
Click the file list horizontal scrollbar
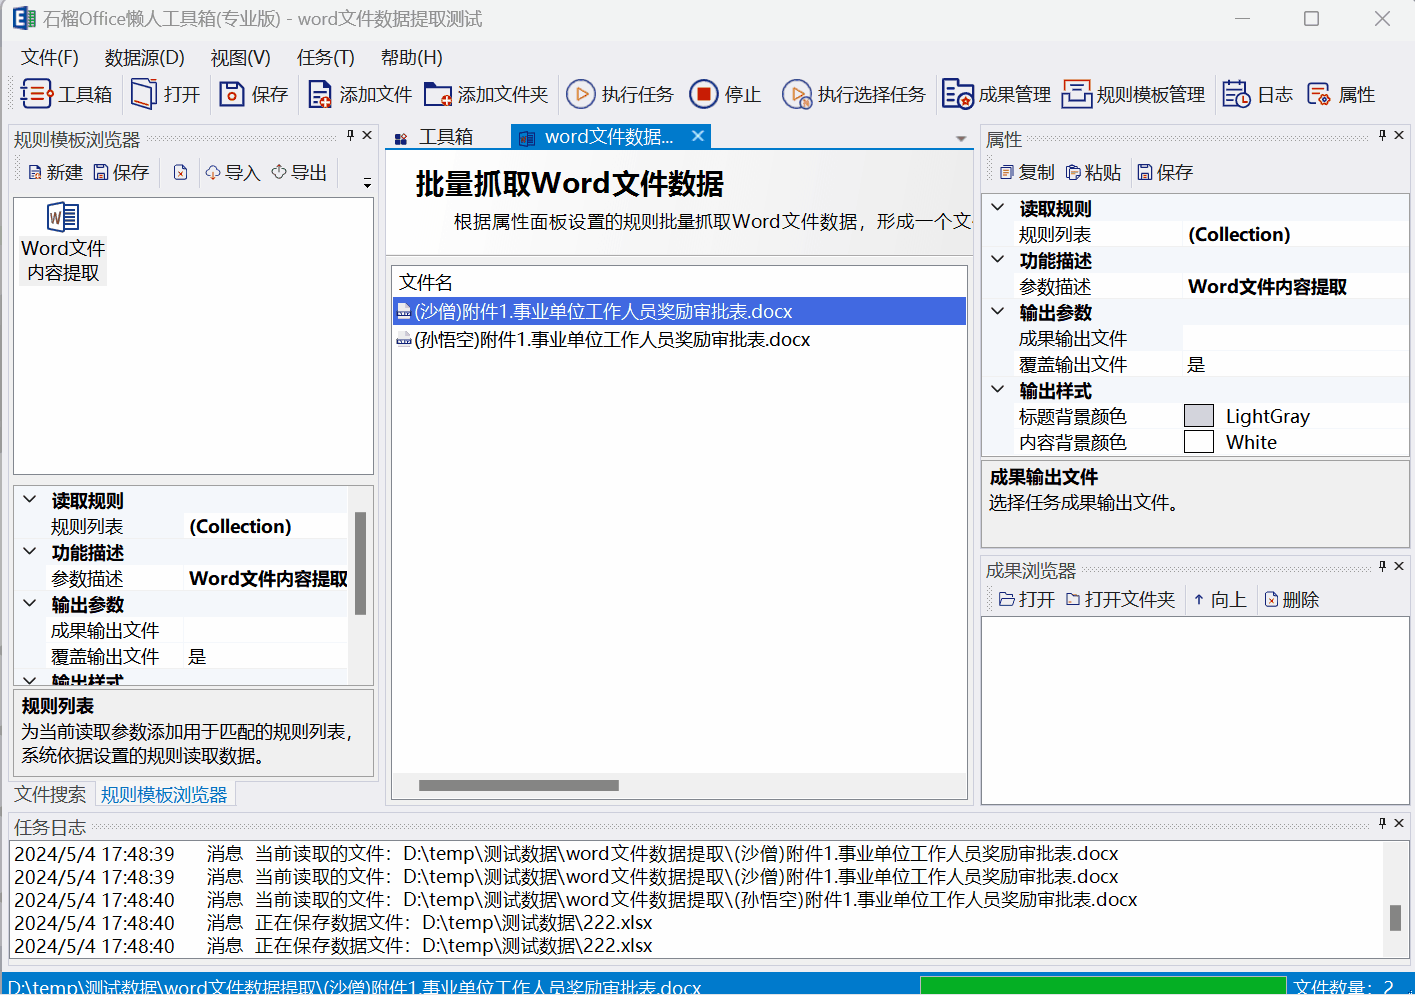point(519,786)
